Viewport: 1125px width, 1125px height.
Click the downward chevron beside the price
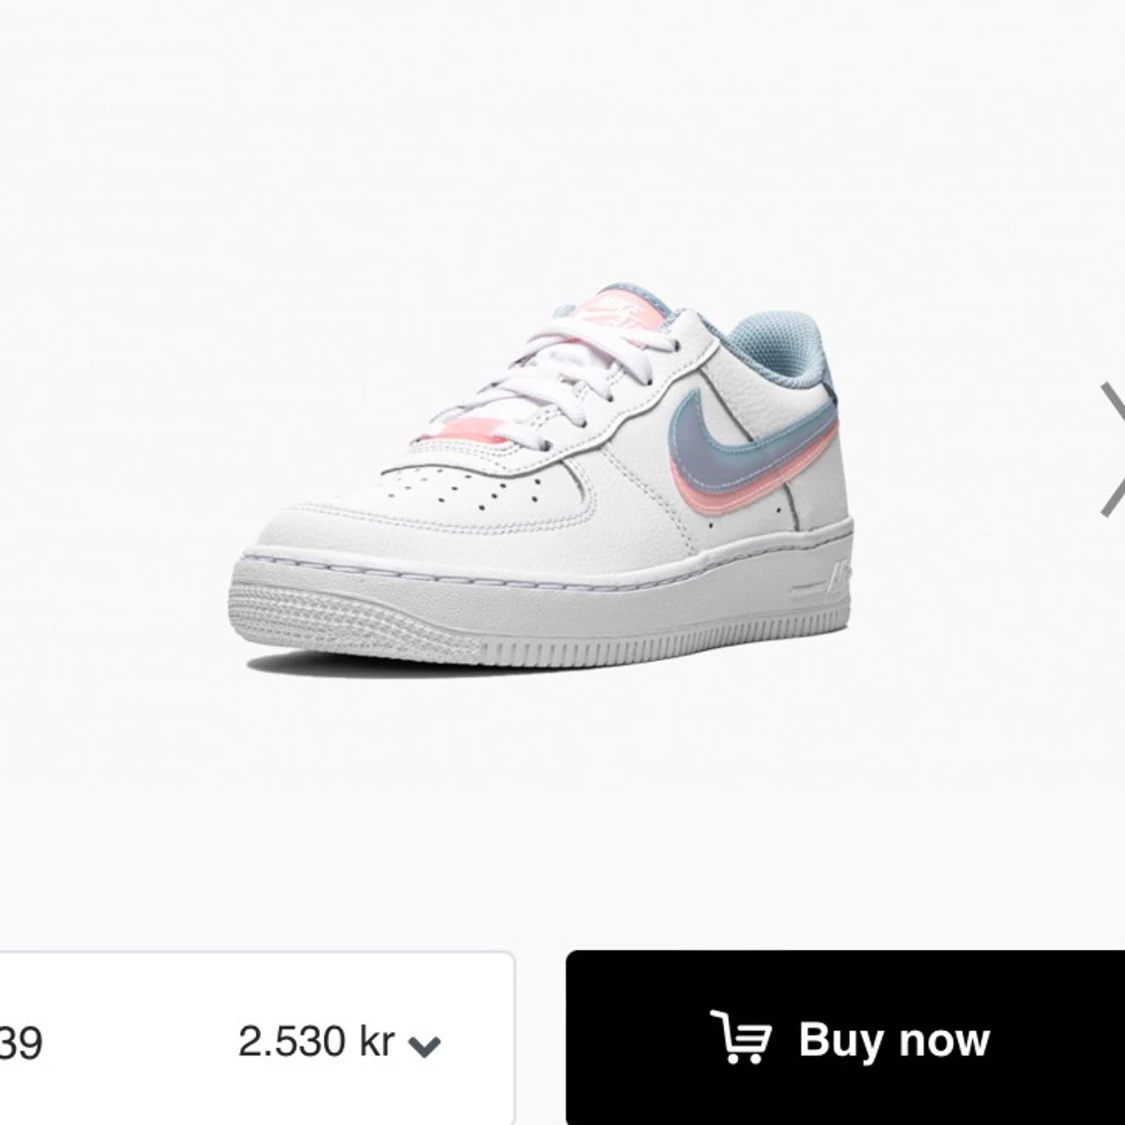[425, 1046]
